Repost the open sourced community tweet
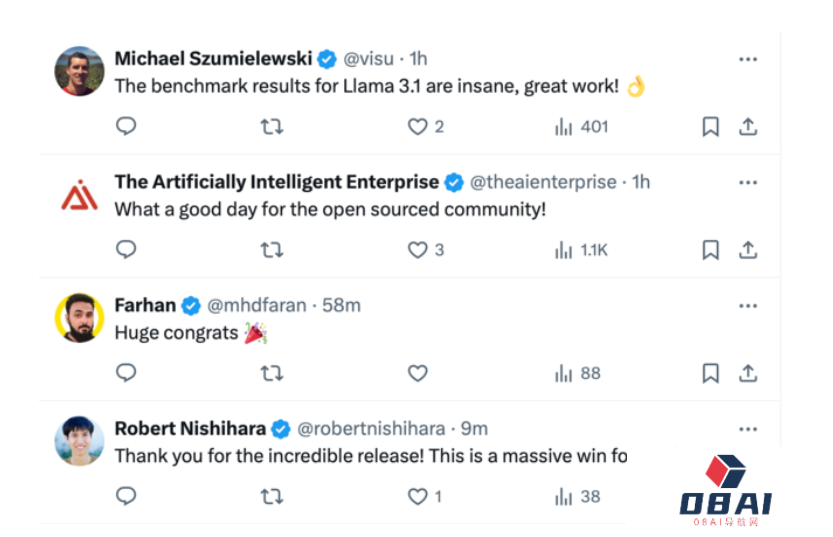Image resolution: width=833 pixels, height=537 pixels. coord(271,250)
